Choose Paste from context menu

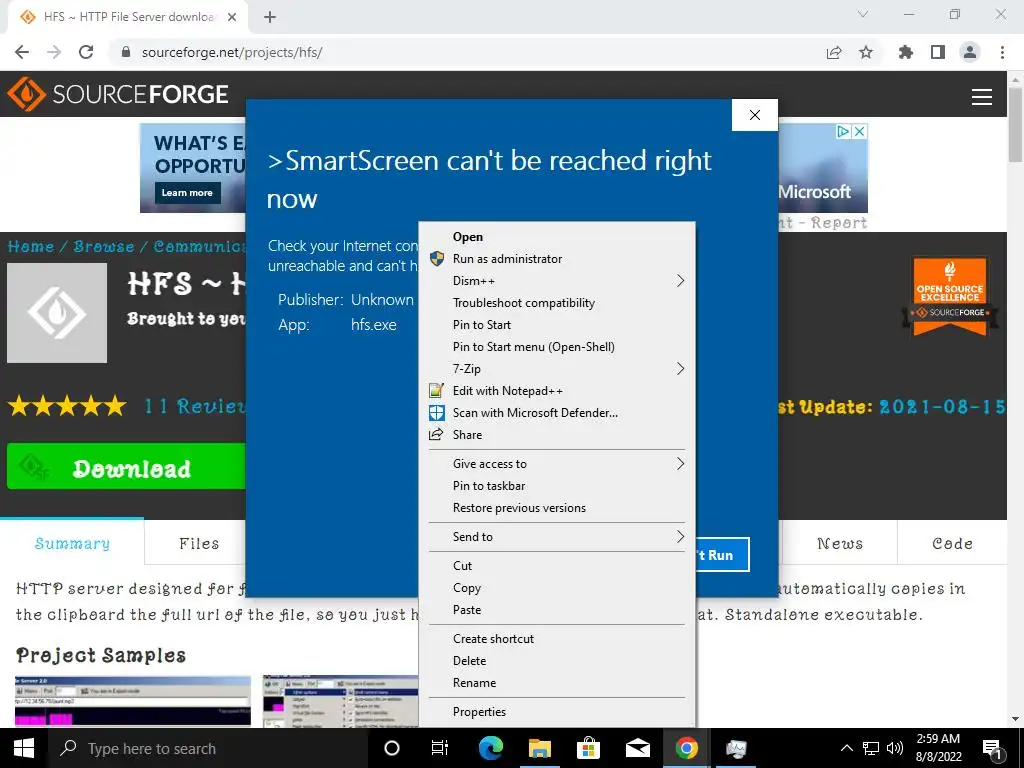point(557,610)
